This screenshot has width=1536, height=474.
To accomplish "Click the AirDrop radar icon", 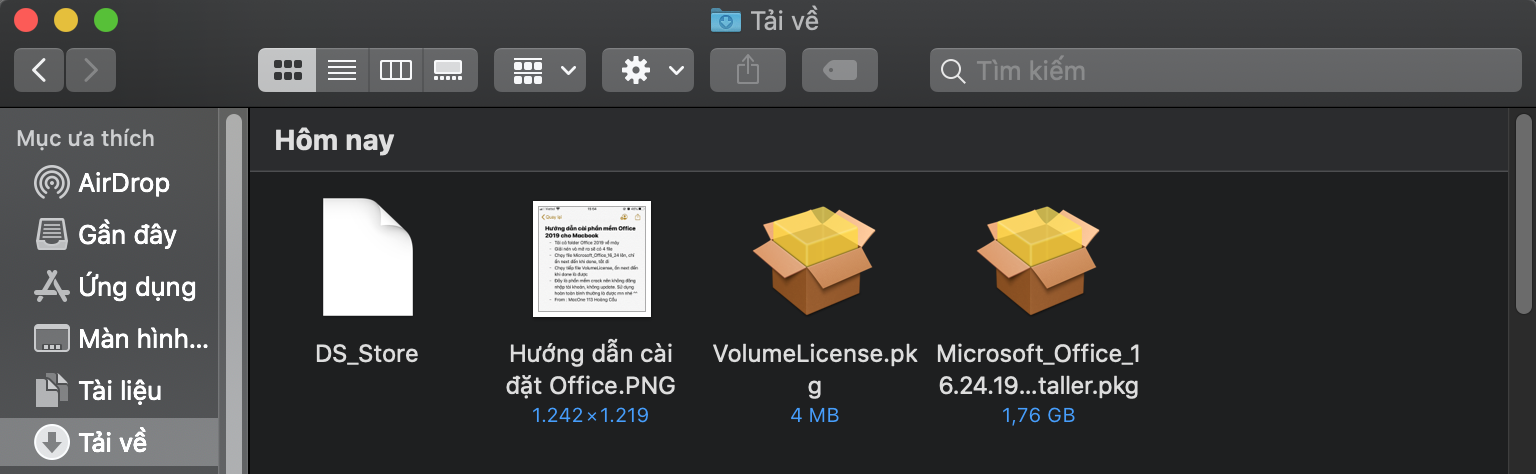I will point(51,183).
